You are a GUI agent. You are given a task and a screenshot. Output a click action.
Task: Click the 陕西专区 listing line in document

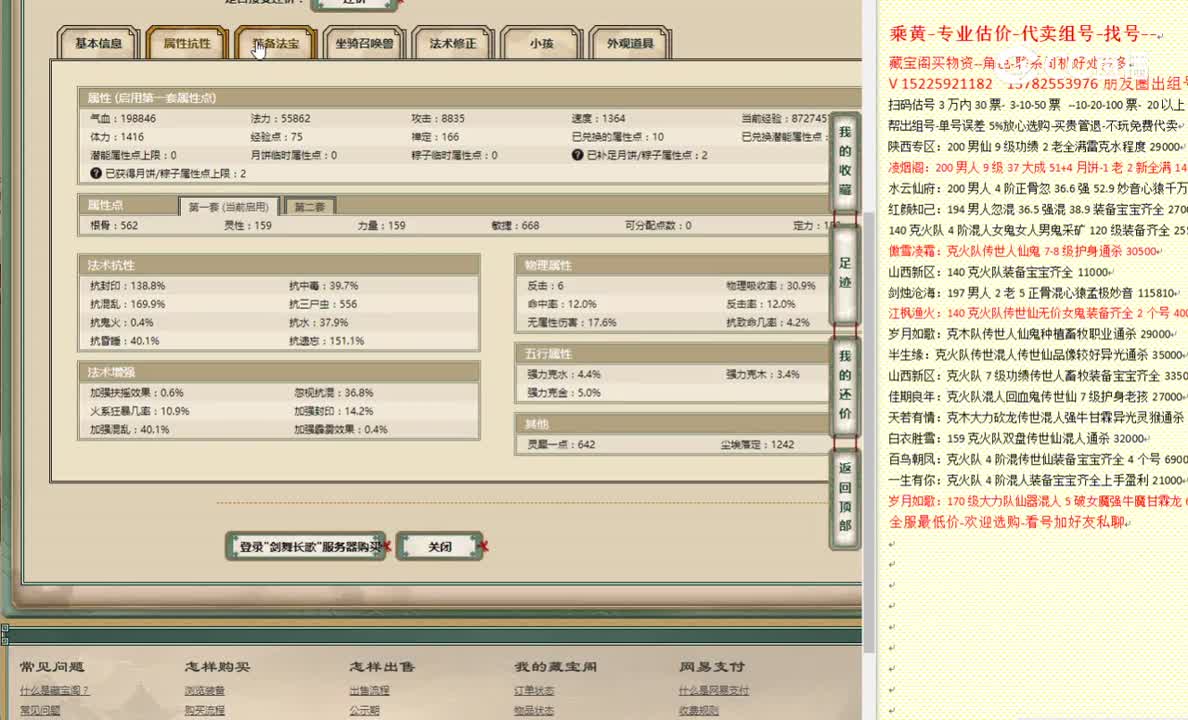click(x=1036, y=146)
